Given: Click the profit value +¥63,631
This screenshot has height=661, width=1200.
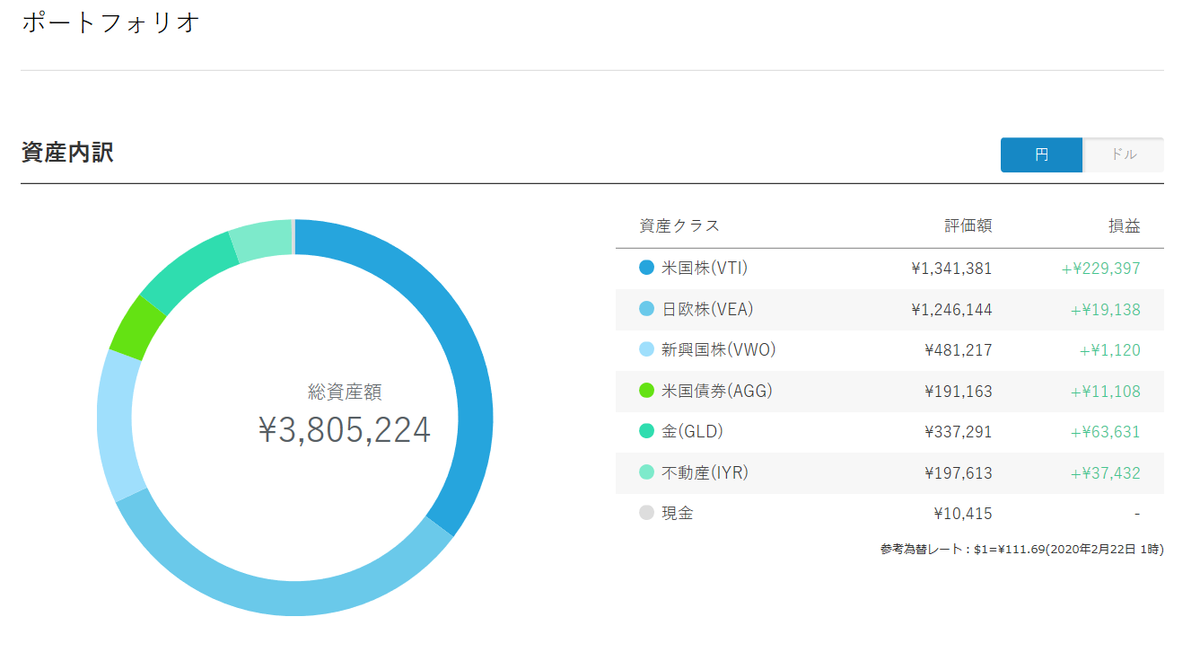Looking at the screenshot, I should point(1105,432).
